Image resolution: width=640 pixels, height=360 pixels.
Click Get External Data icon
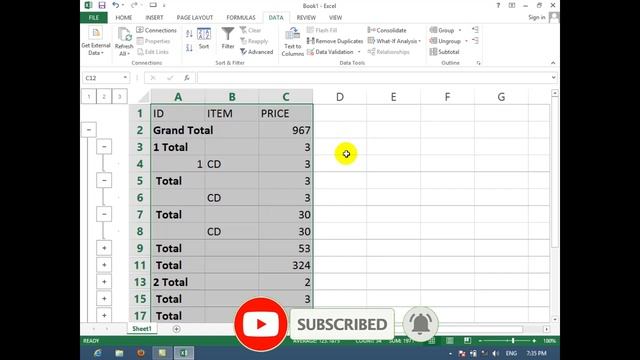coord(96,33)
